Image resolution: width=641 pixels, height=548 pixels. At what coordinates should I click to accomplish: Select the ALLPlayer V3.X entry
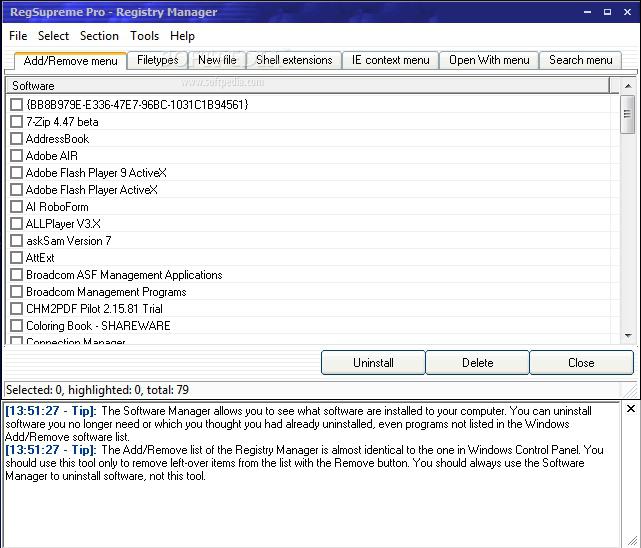[63, 224]
